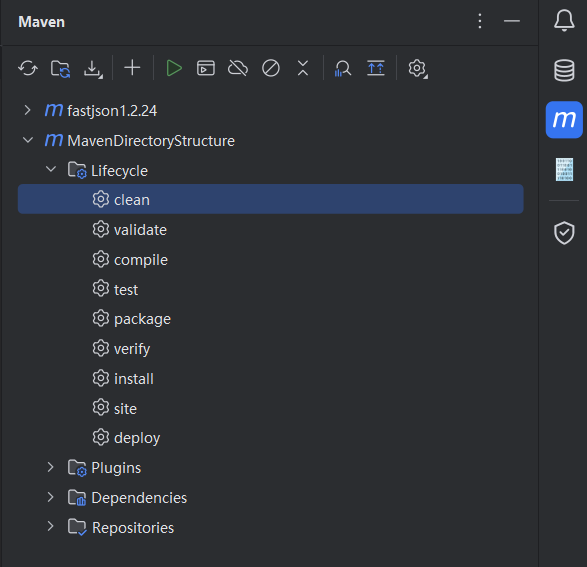Open the binary grid sidebar icon
Screen dimensions: 587x567
coord(564,170)
